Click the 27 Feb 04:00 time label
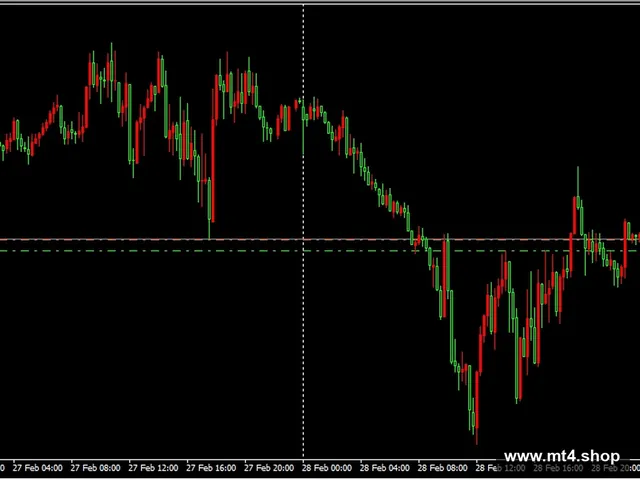Viewport: 640px width, 480px height. click(38, 468)
